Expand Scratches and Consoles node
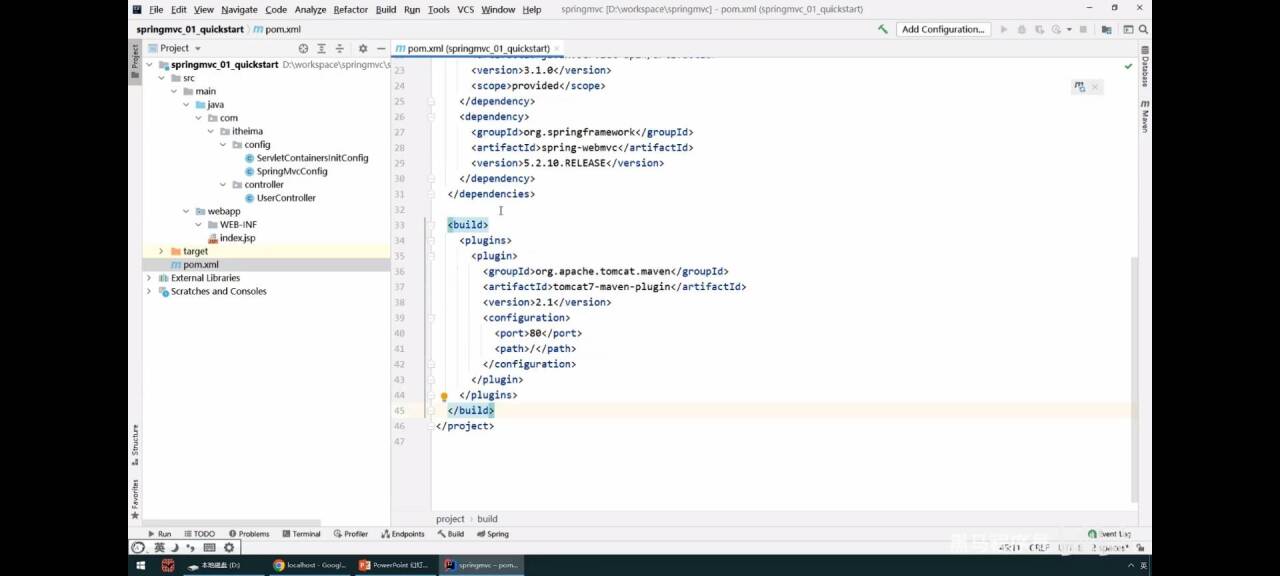The image size is (1280, 576). coord(149,292)
